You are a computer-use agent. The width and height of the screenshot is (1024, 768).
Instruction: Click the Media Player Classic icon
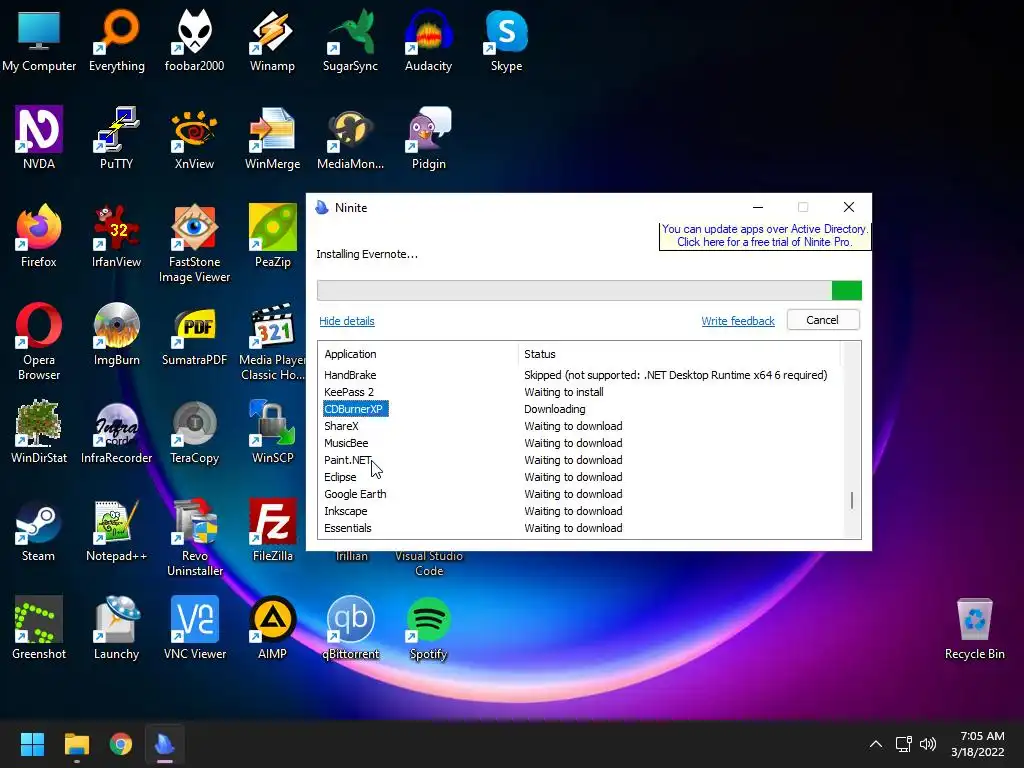point(272,342)
